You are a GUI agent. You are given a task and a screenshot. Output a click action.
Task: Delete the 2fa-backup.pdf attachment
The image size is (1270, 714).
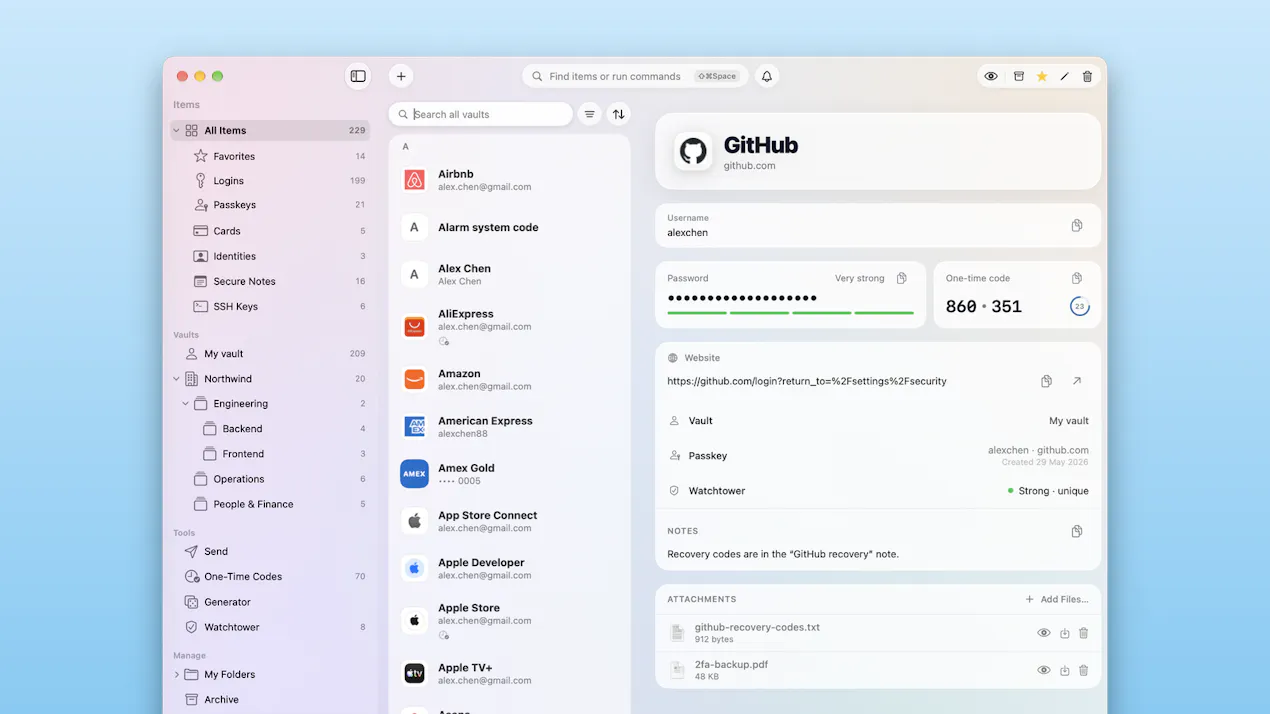pos(1083,670)
